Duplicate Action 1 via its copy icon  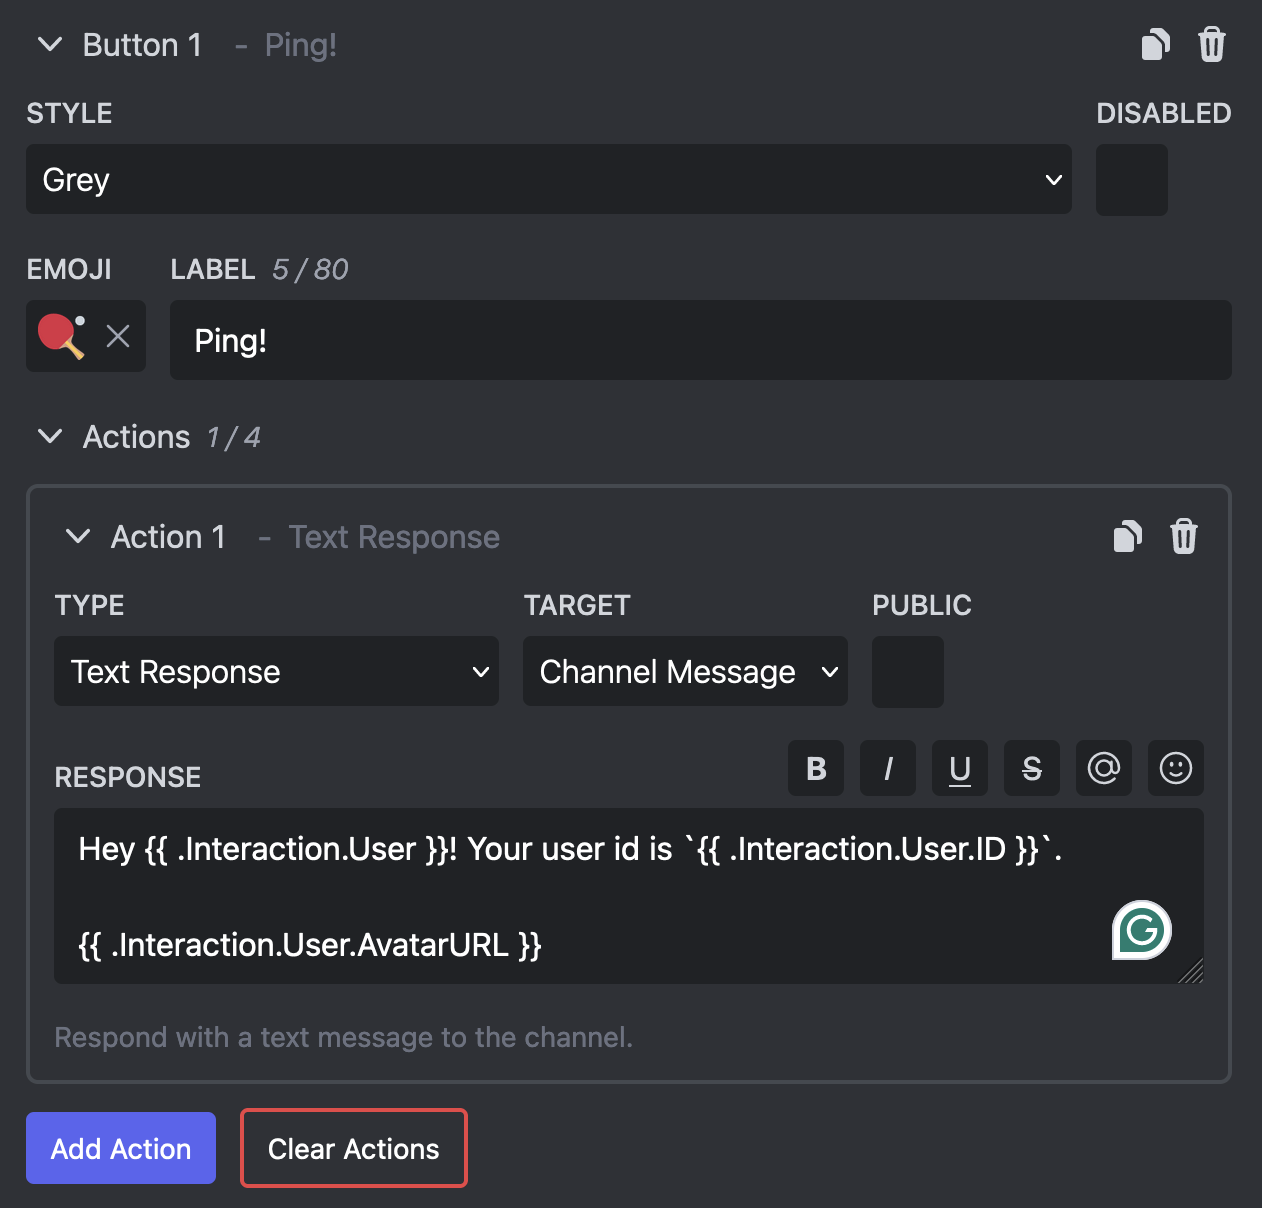tap(1127, 537)
